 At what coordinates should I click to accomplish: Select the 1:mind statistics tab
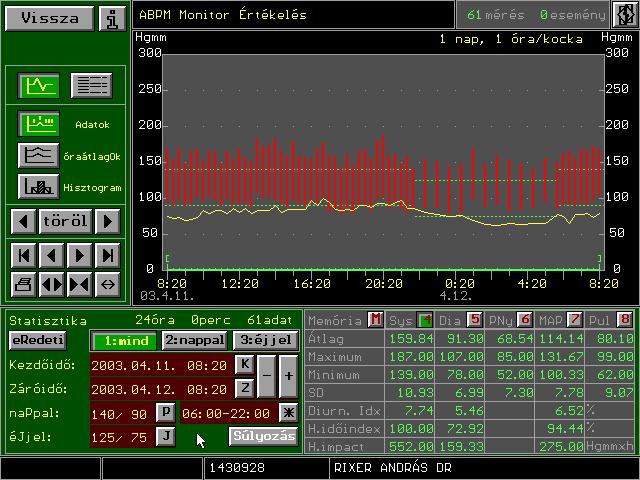coord(125,340)
